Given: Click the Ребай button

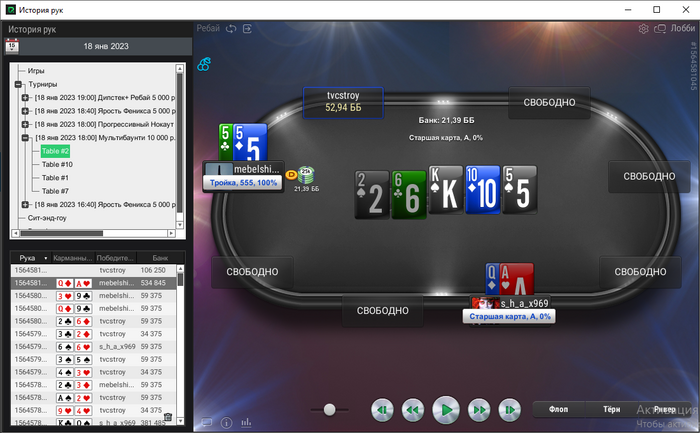Looking at the screenshot, I should click(x=208, y=28).
